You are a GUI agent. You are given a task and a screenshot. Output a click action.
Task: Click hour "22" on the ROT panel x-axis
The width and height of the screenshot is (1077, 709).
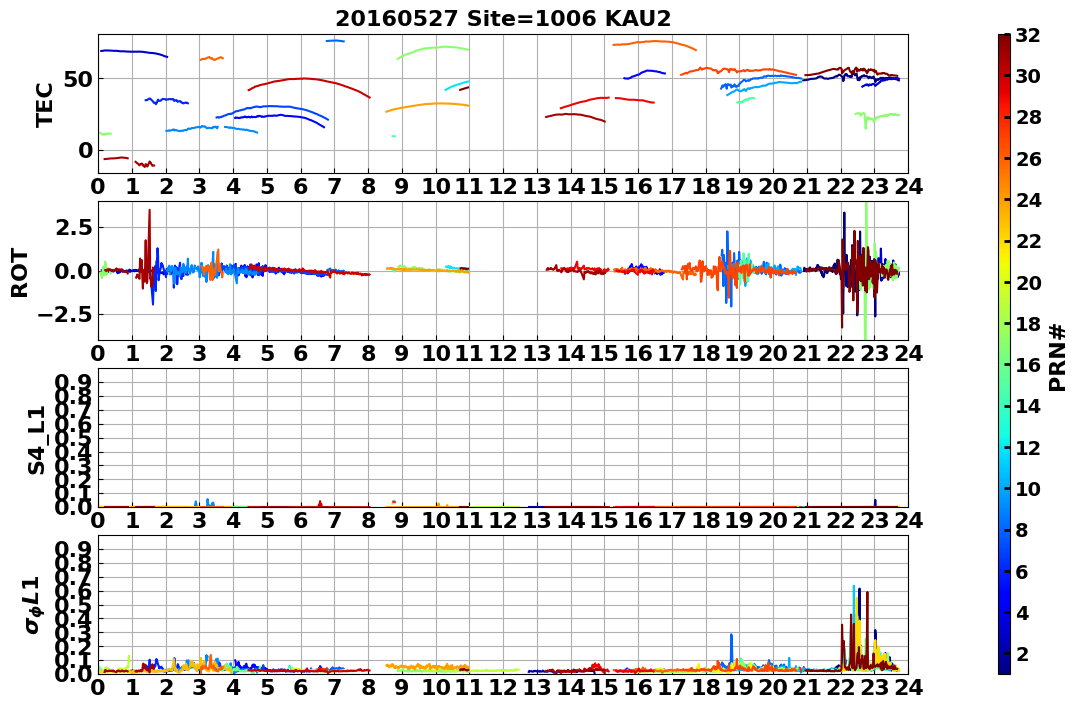coord(841,353)
